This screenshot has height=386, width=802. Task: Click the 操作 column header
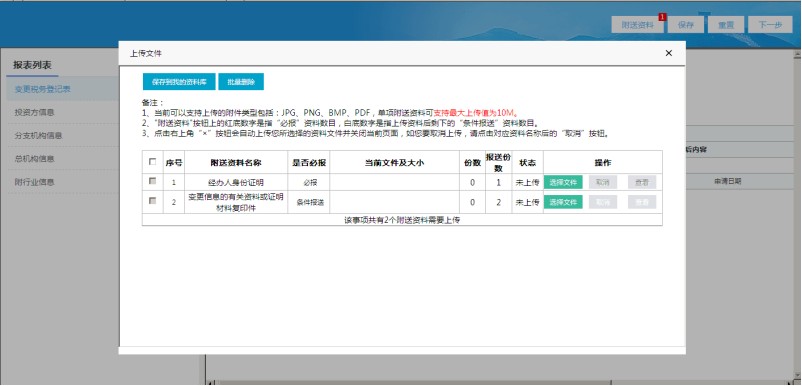(x=603, y=163)
